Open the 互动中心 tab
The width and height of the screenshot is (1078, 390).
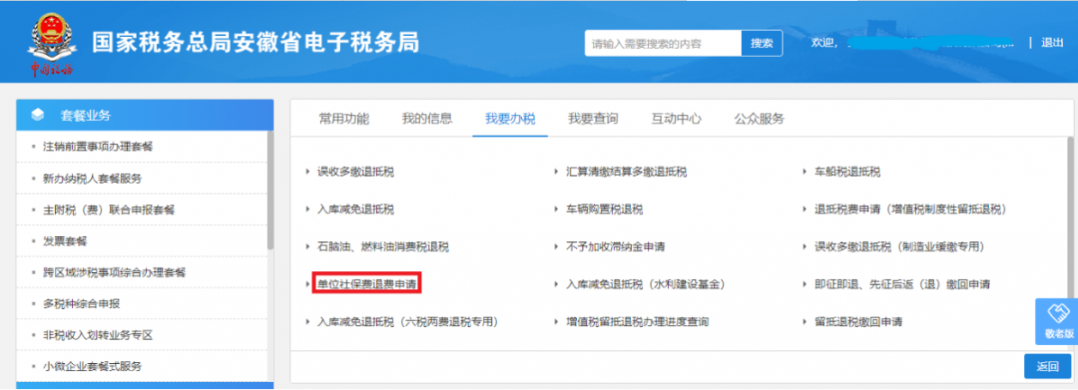tap(676, 118)
